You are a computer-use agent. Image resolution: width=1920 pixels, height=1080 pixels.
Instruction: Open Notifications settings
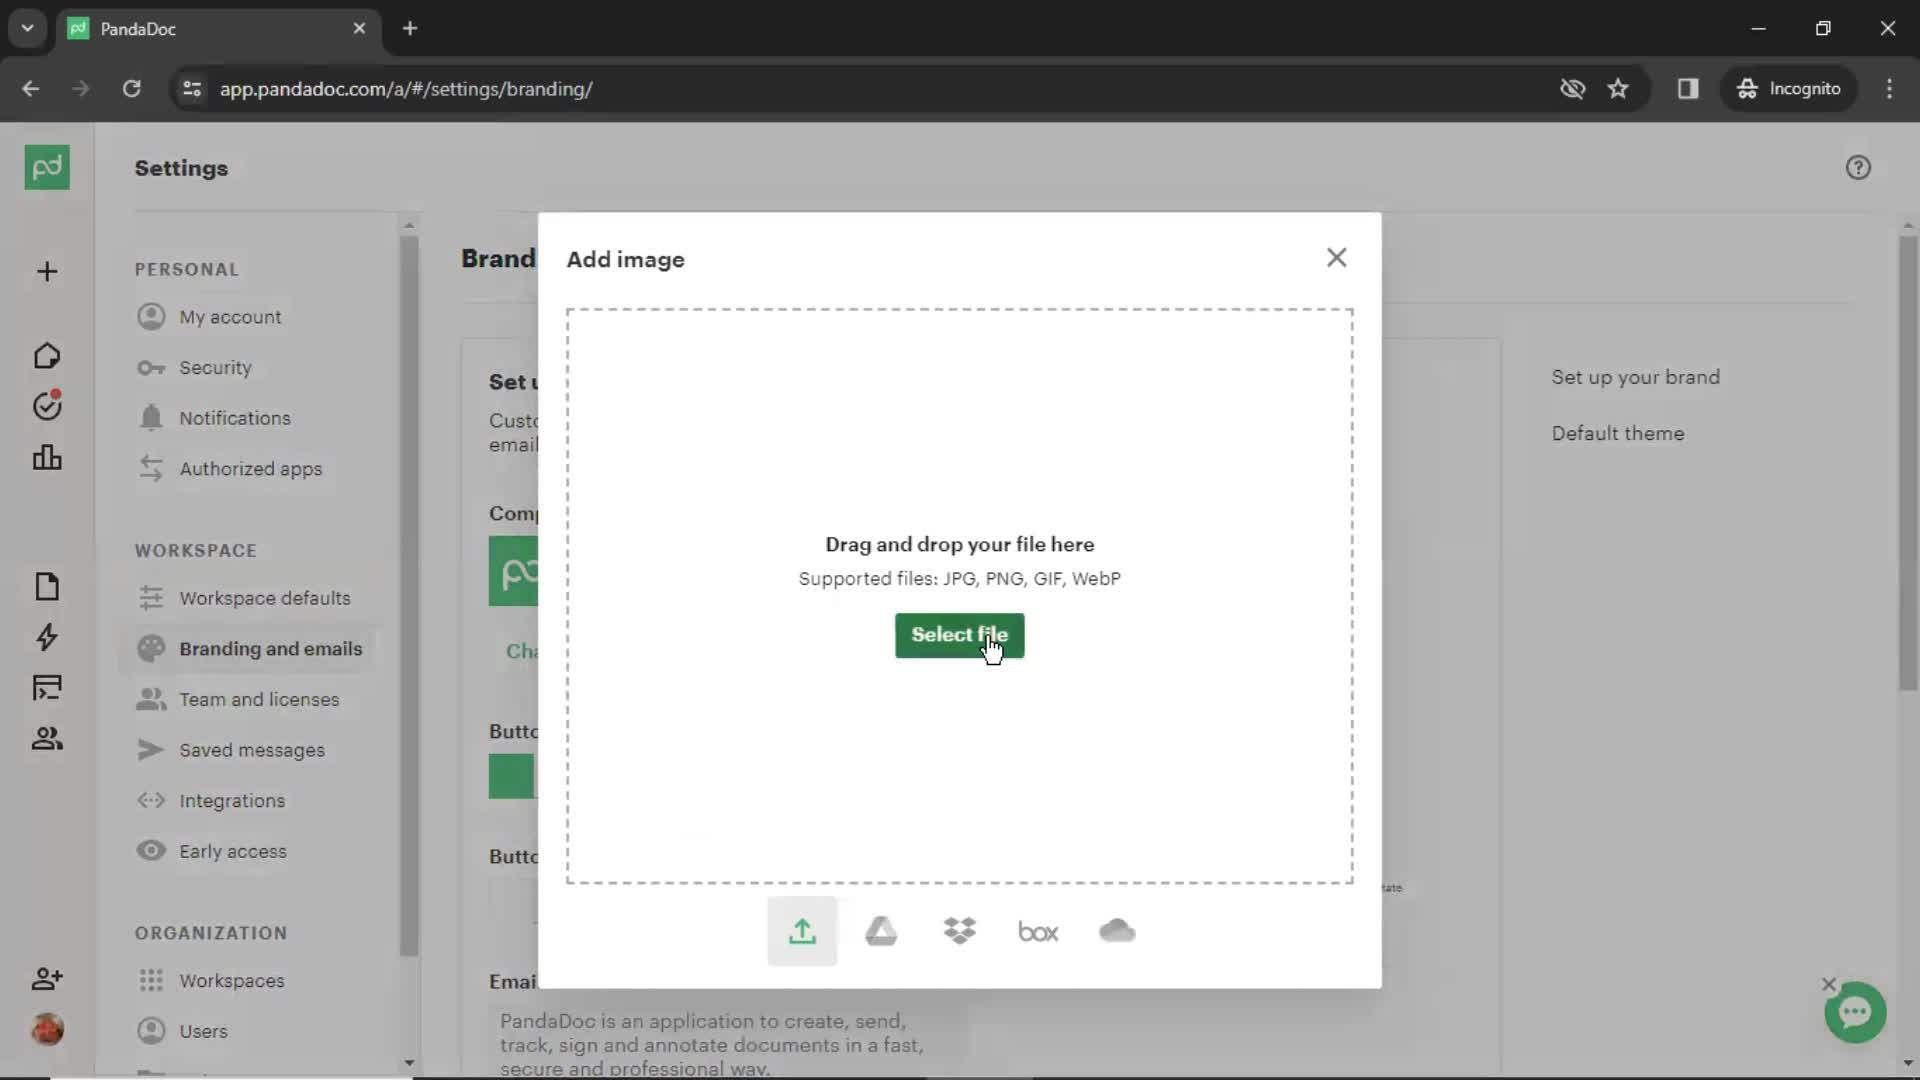point(235,418)
